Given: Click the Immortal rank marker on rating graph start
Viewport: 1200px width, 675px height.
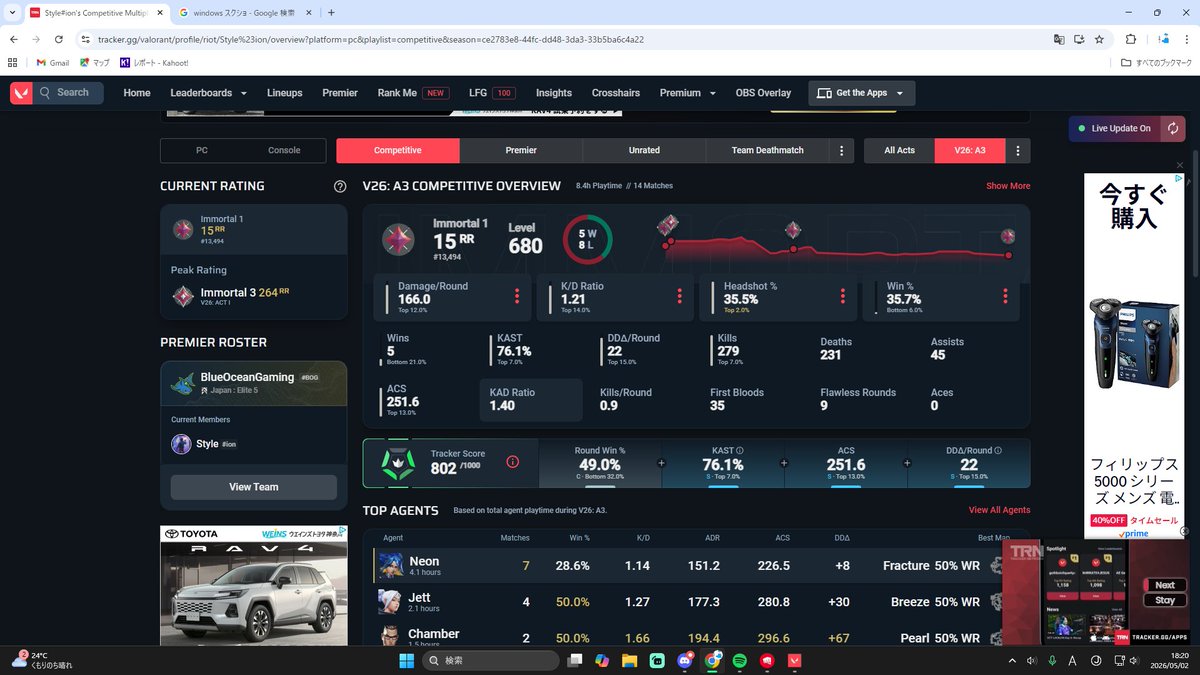Looking at the screenshot, I should coord(668,227).
